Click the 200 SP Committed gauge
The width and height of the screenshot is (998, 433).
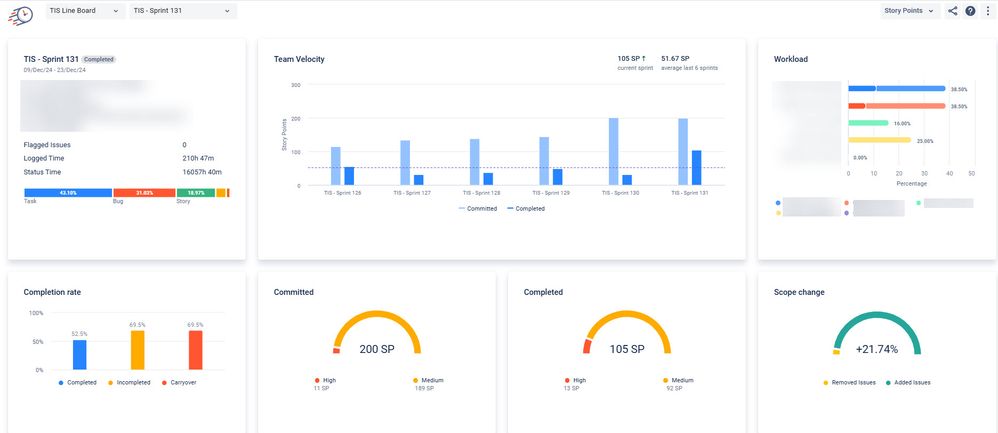coord(377,333)
